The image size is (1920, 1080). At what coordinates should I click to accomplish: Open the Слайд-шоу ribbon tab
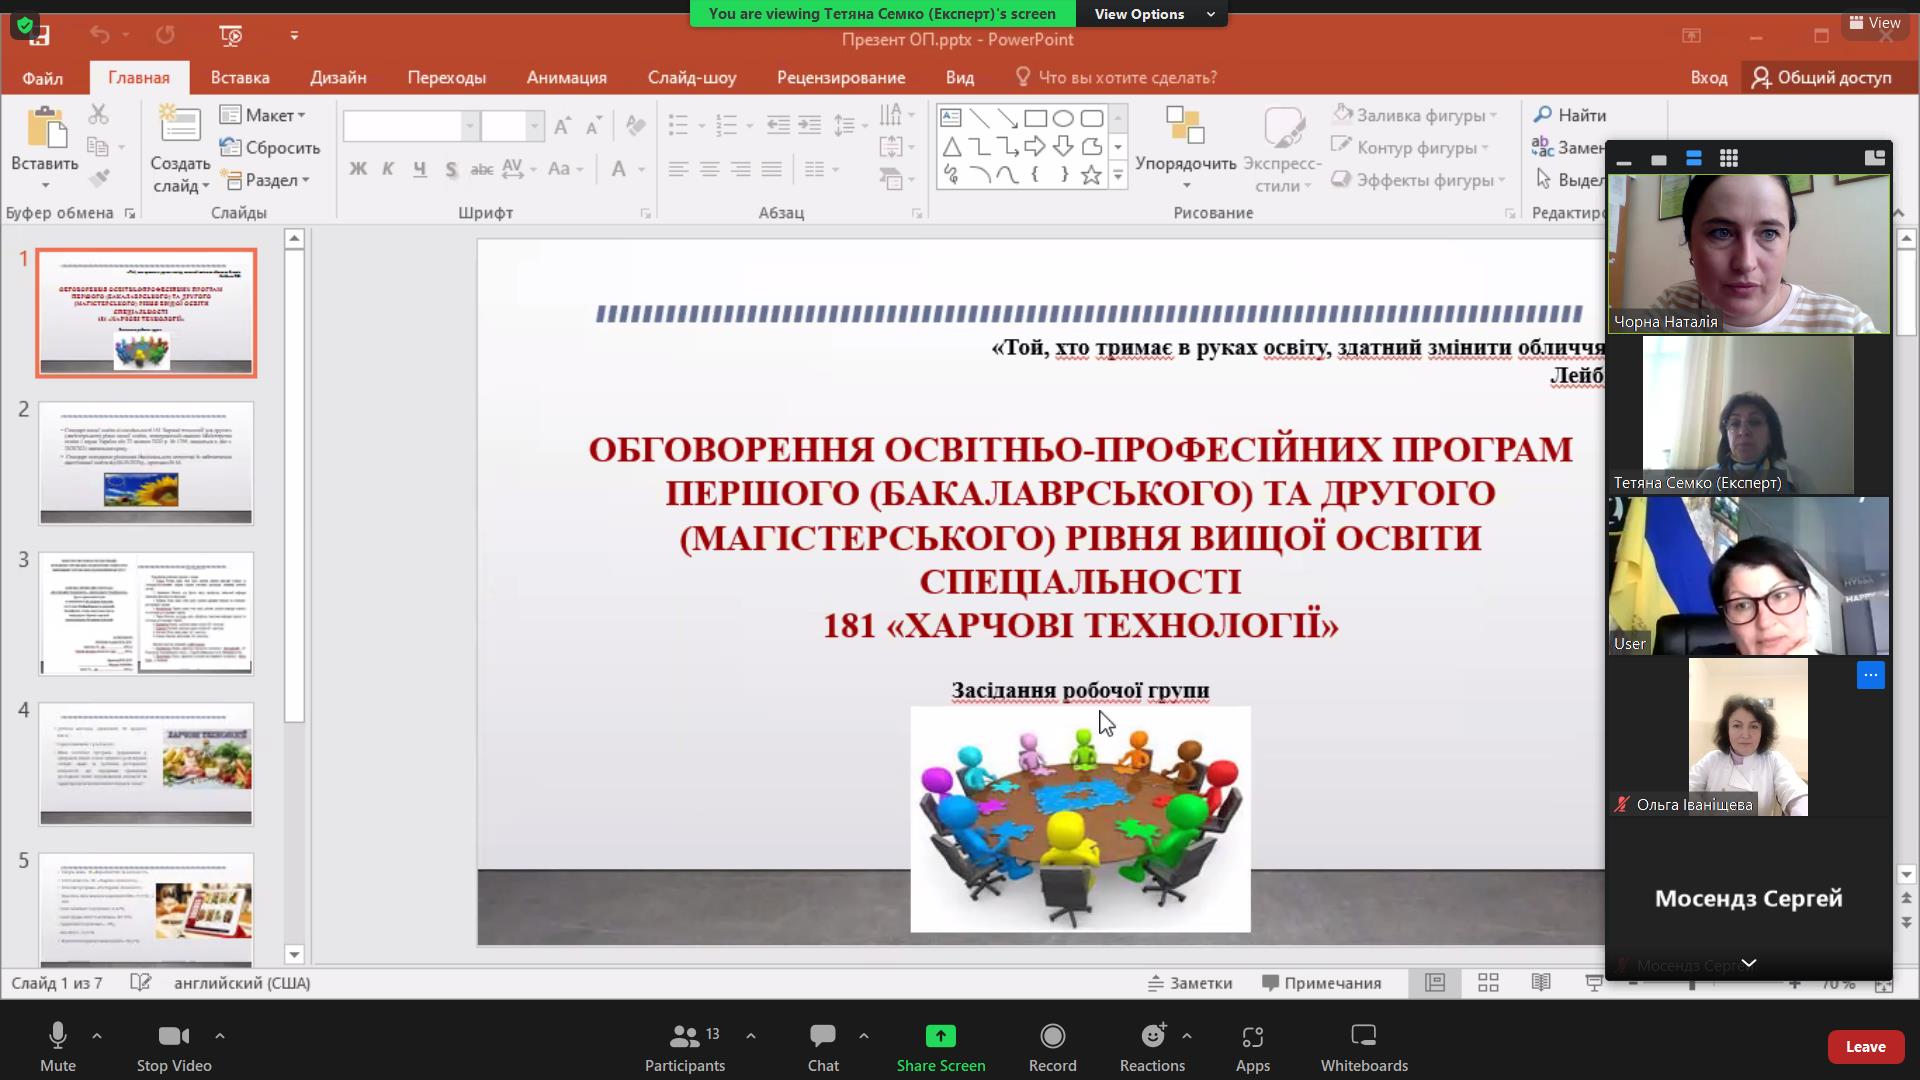click(691, 77)
